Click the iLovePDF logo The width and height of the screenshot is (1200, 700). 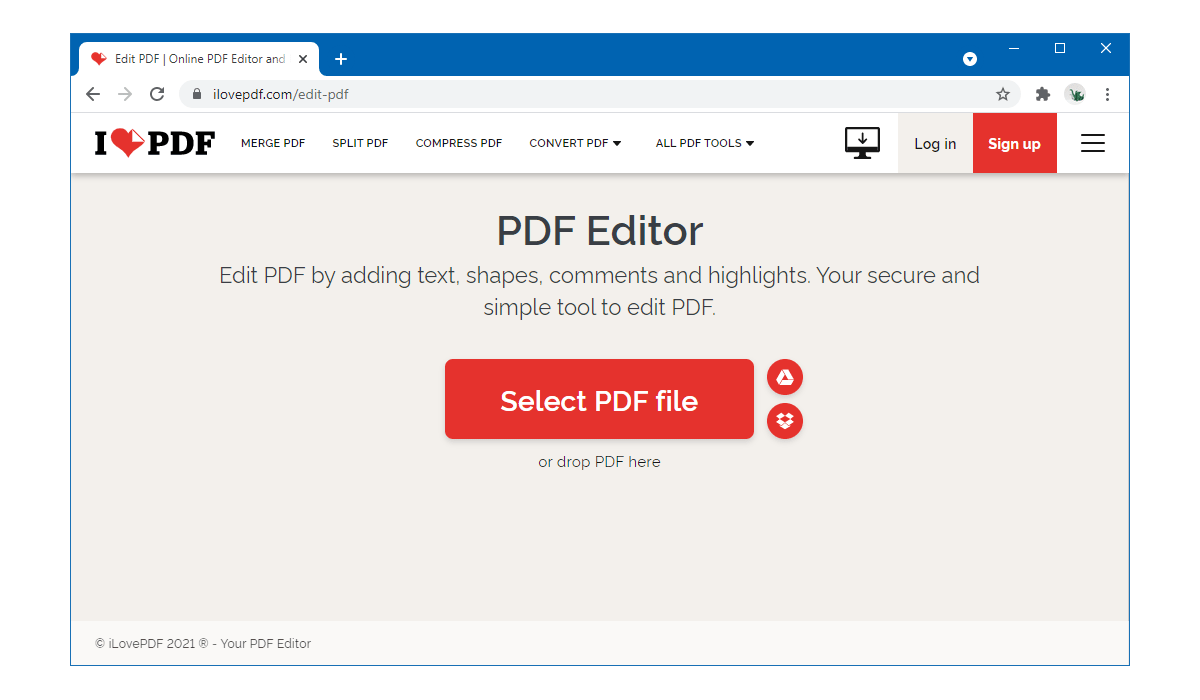pyautogui.click(x=154, y=144)
